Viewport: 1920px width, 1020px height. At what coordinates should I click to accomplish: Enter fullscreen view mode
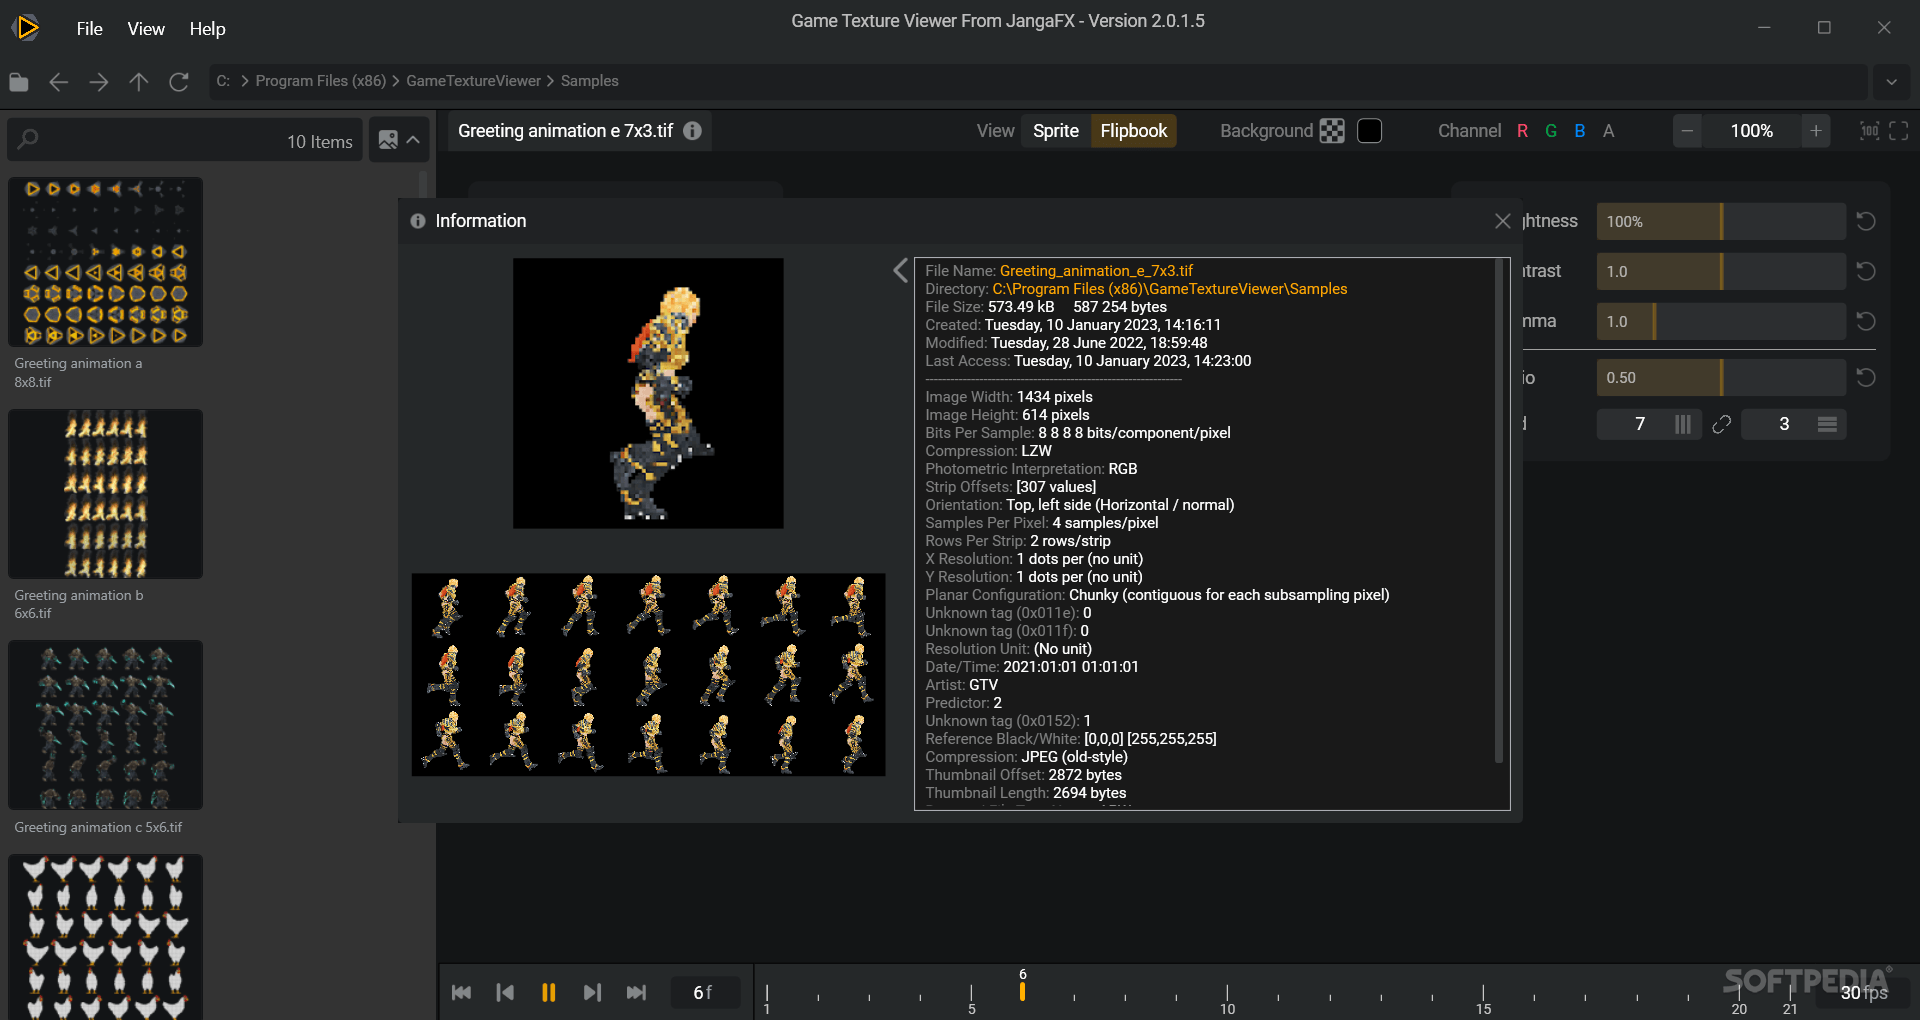[1899, 131]
